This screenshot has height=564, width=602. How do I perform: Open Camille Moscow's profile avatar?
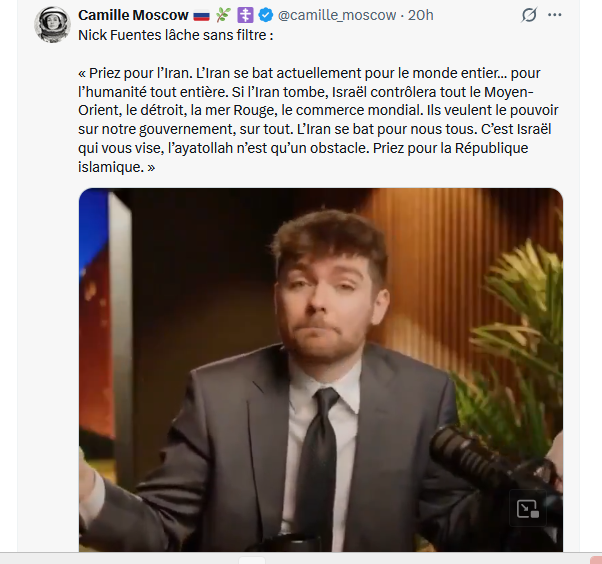[51, 24]
